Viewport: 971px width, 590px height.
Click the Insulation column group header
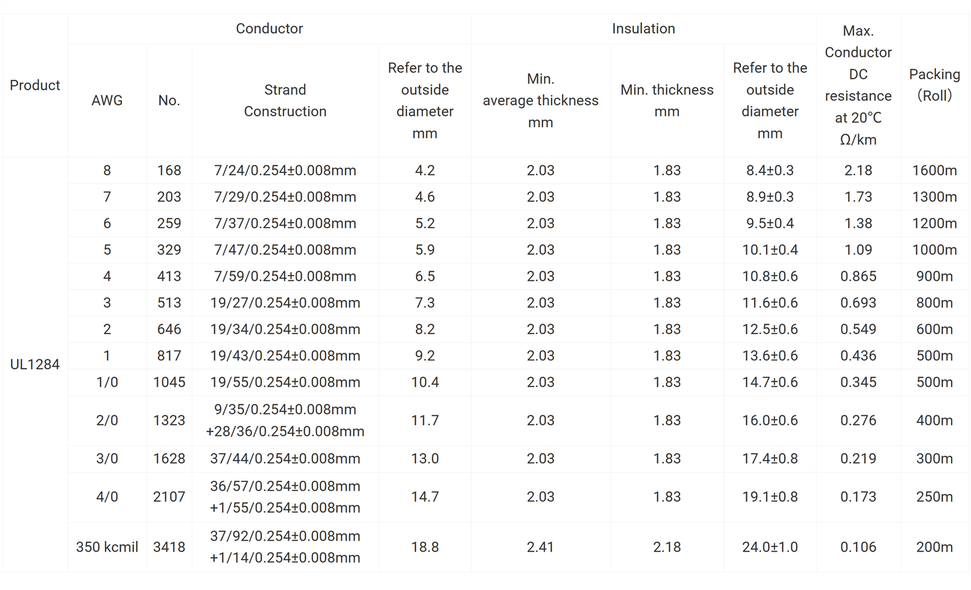coord(643,29)
